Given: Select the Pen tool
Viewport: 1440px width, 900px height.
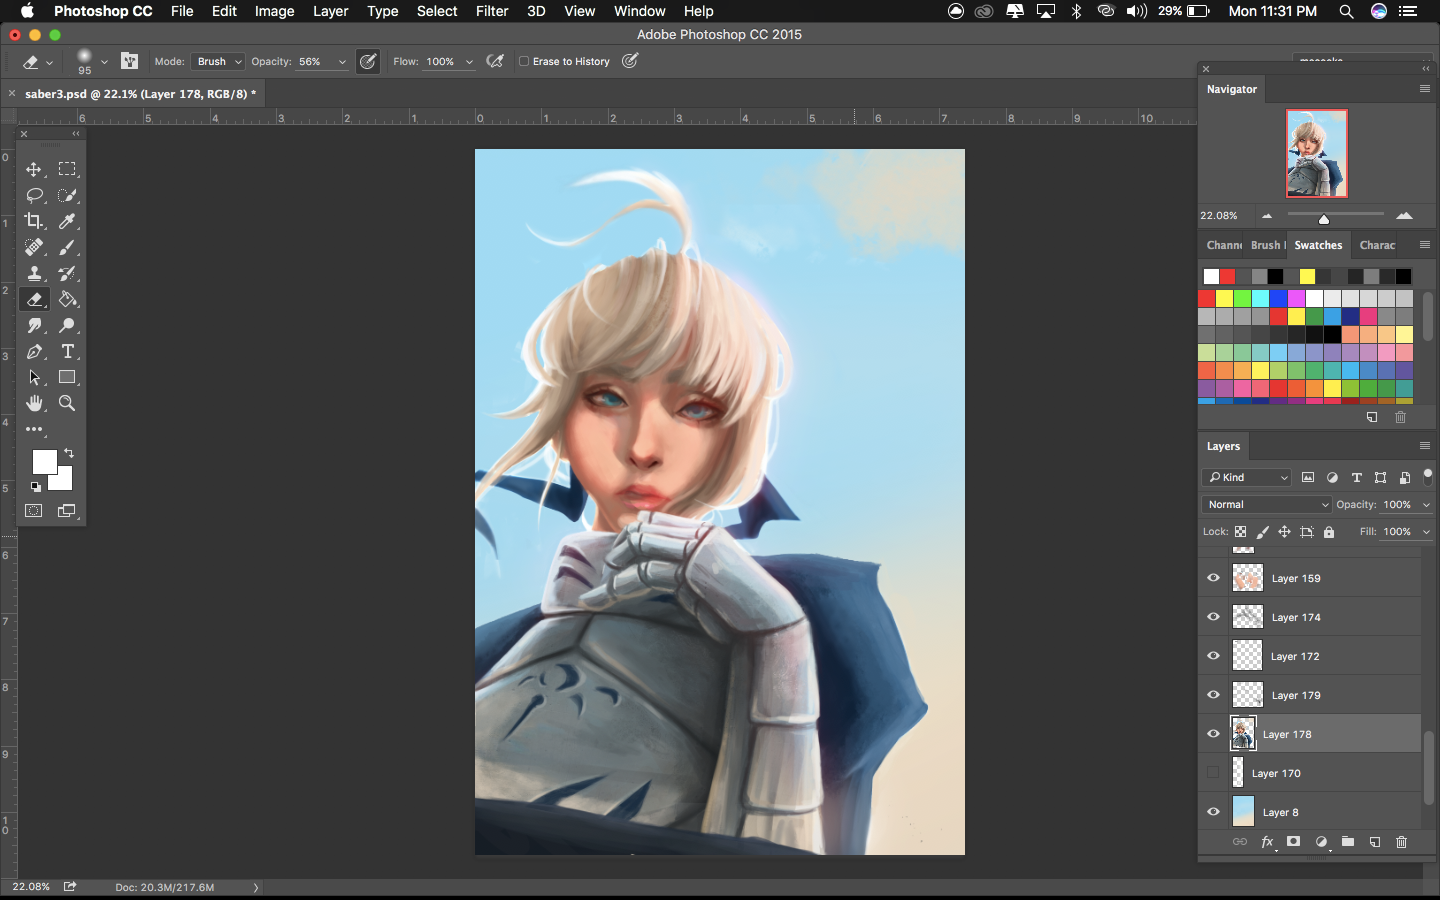Looking at the screenshot, I should tap(34, 351).
